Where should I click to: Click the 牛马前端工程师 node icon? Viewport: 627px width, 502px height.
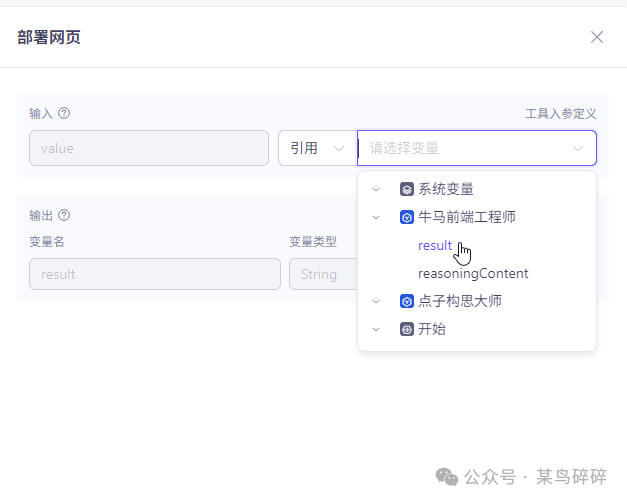click(x=407, y=217)
